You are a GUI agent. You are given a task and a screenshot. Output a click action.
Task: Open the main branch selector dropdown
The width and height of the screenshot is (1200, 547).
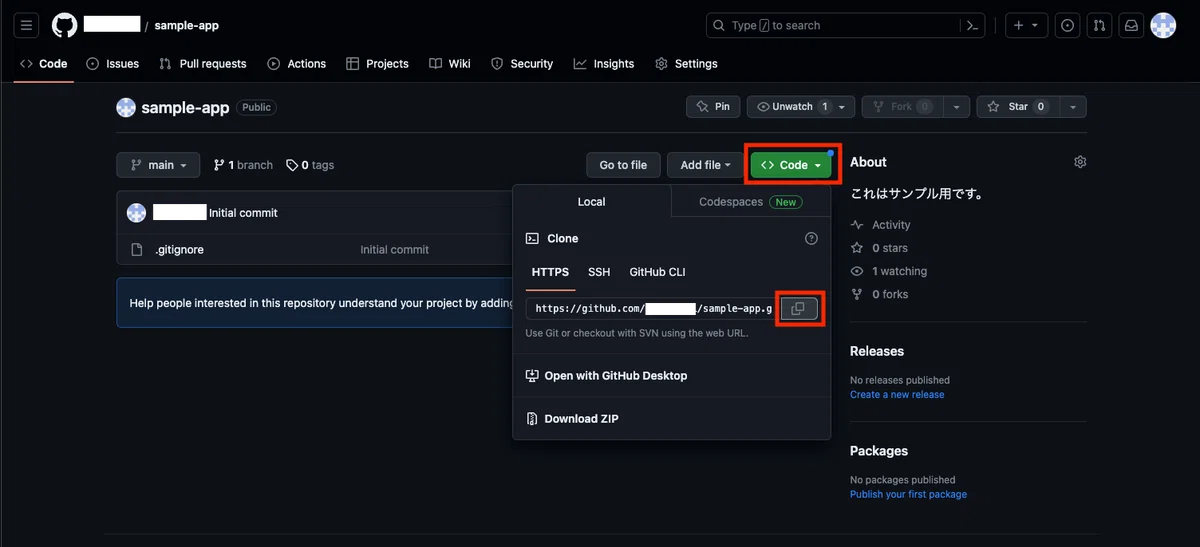click(158, 165)
